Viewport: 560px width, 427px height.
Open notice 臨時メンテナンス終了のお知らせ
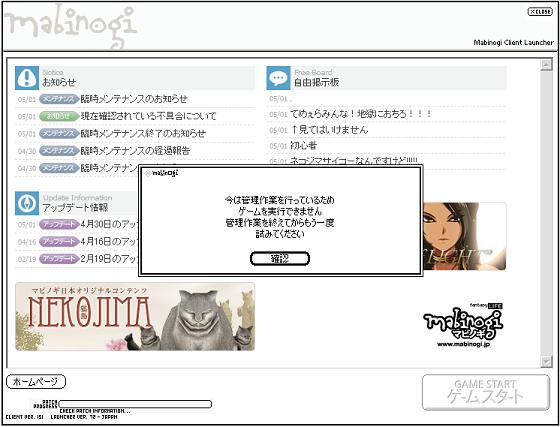143,133
